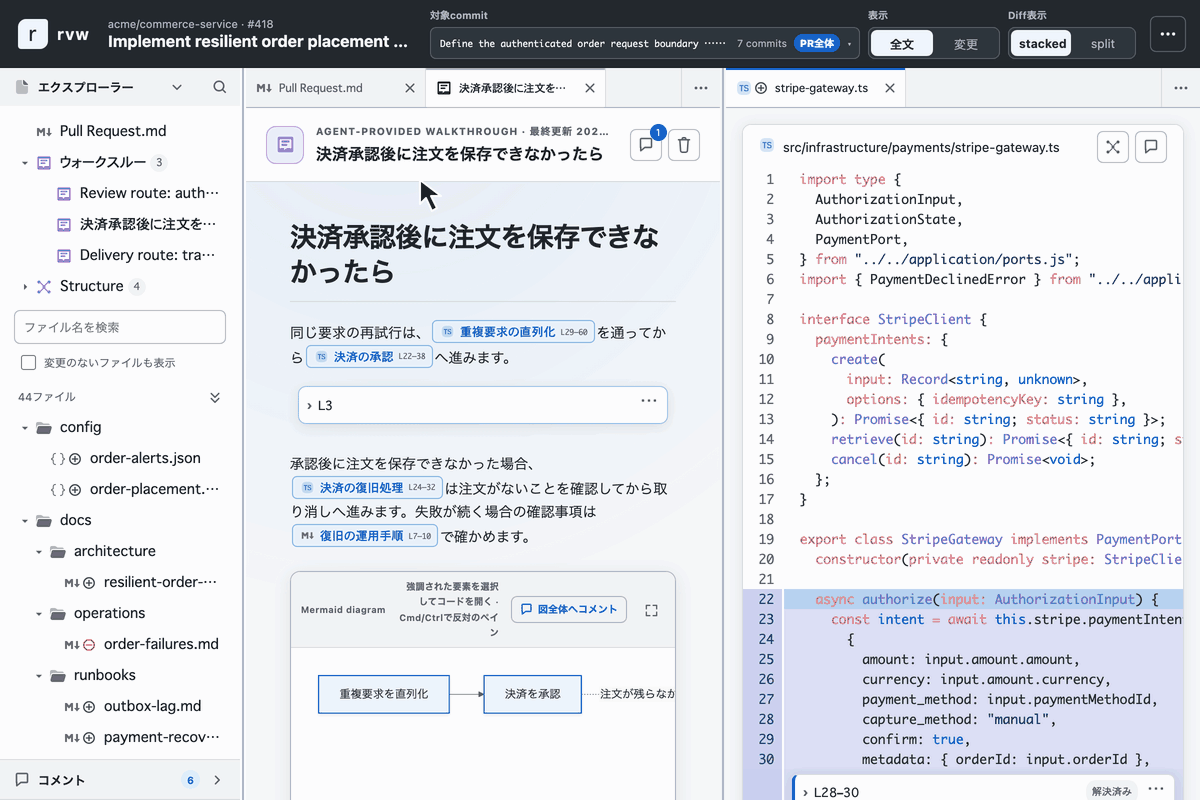Image resolution: width=1200 pixels, height=800 pixels.
Task: Select 変更 display mode
Action: [x=966, y=43]
